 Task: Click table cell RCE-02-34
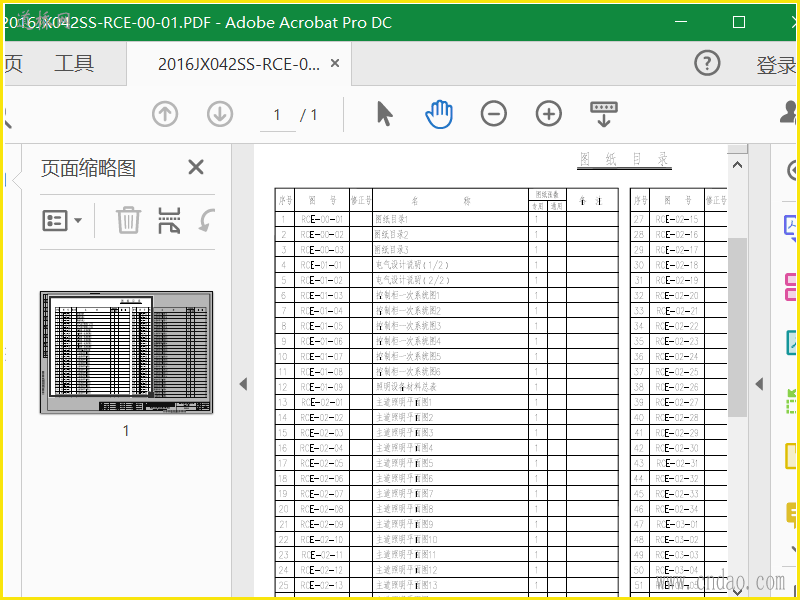pyautogui.click(x=677, y=509)
